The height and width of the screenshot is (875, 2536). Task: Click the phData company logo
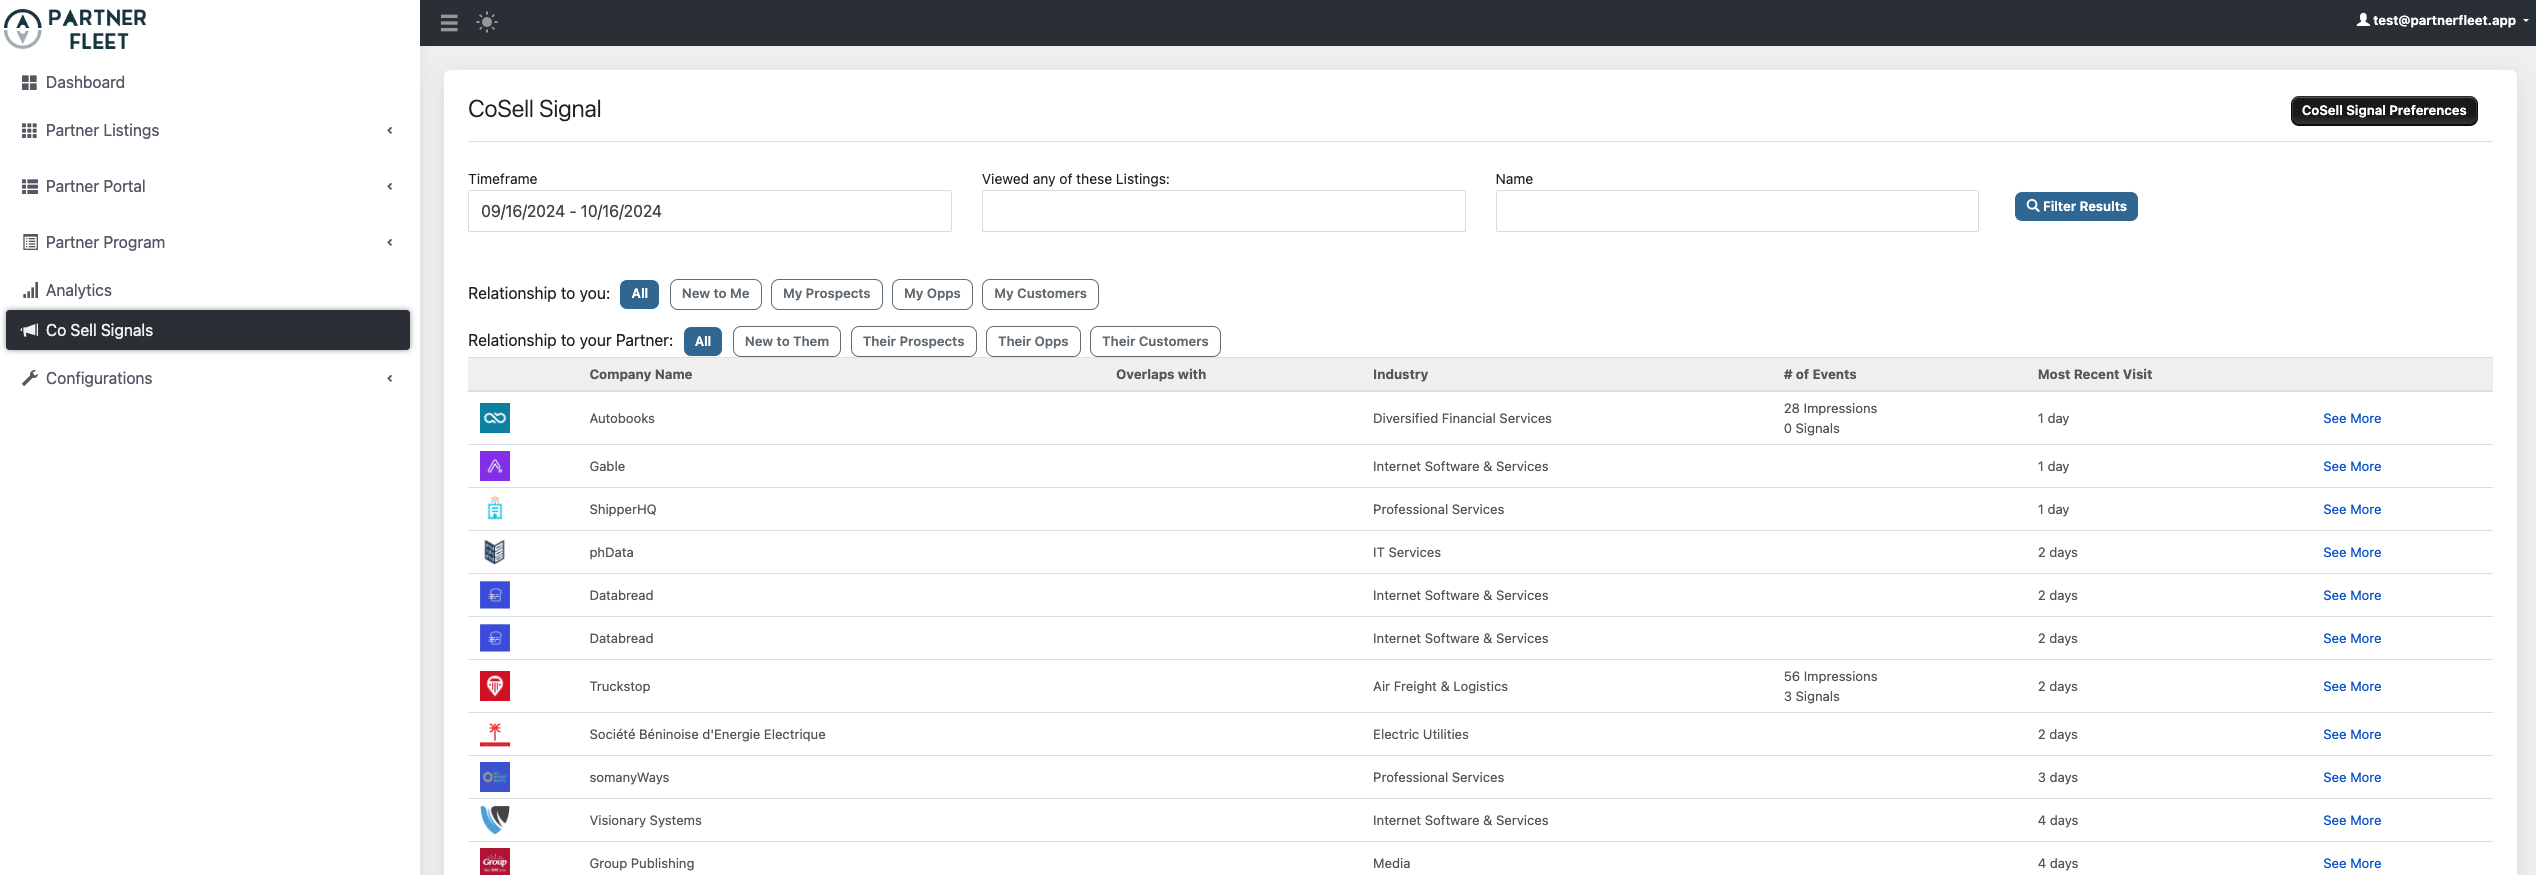pos(495,552)
